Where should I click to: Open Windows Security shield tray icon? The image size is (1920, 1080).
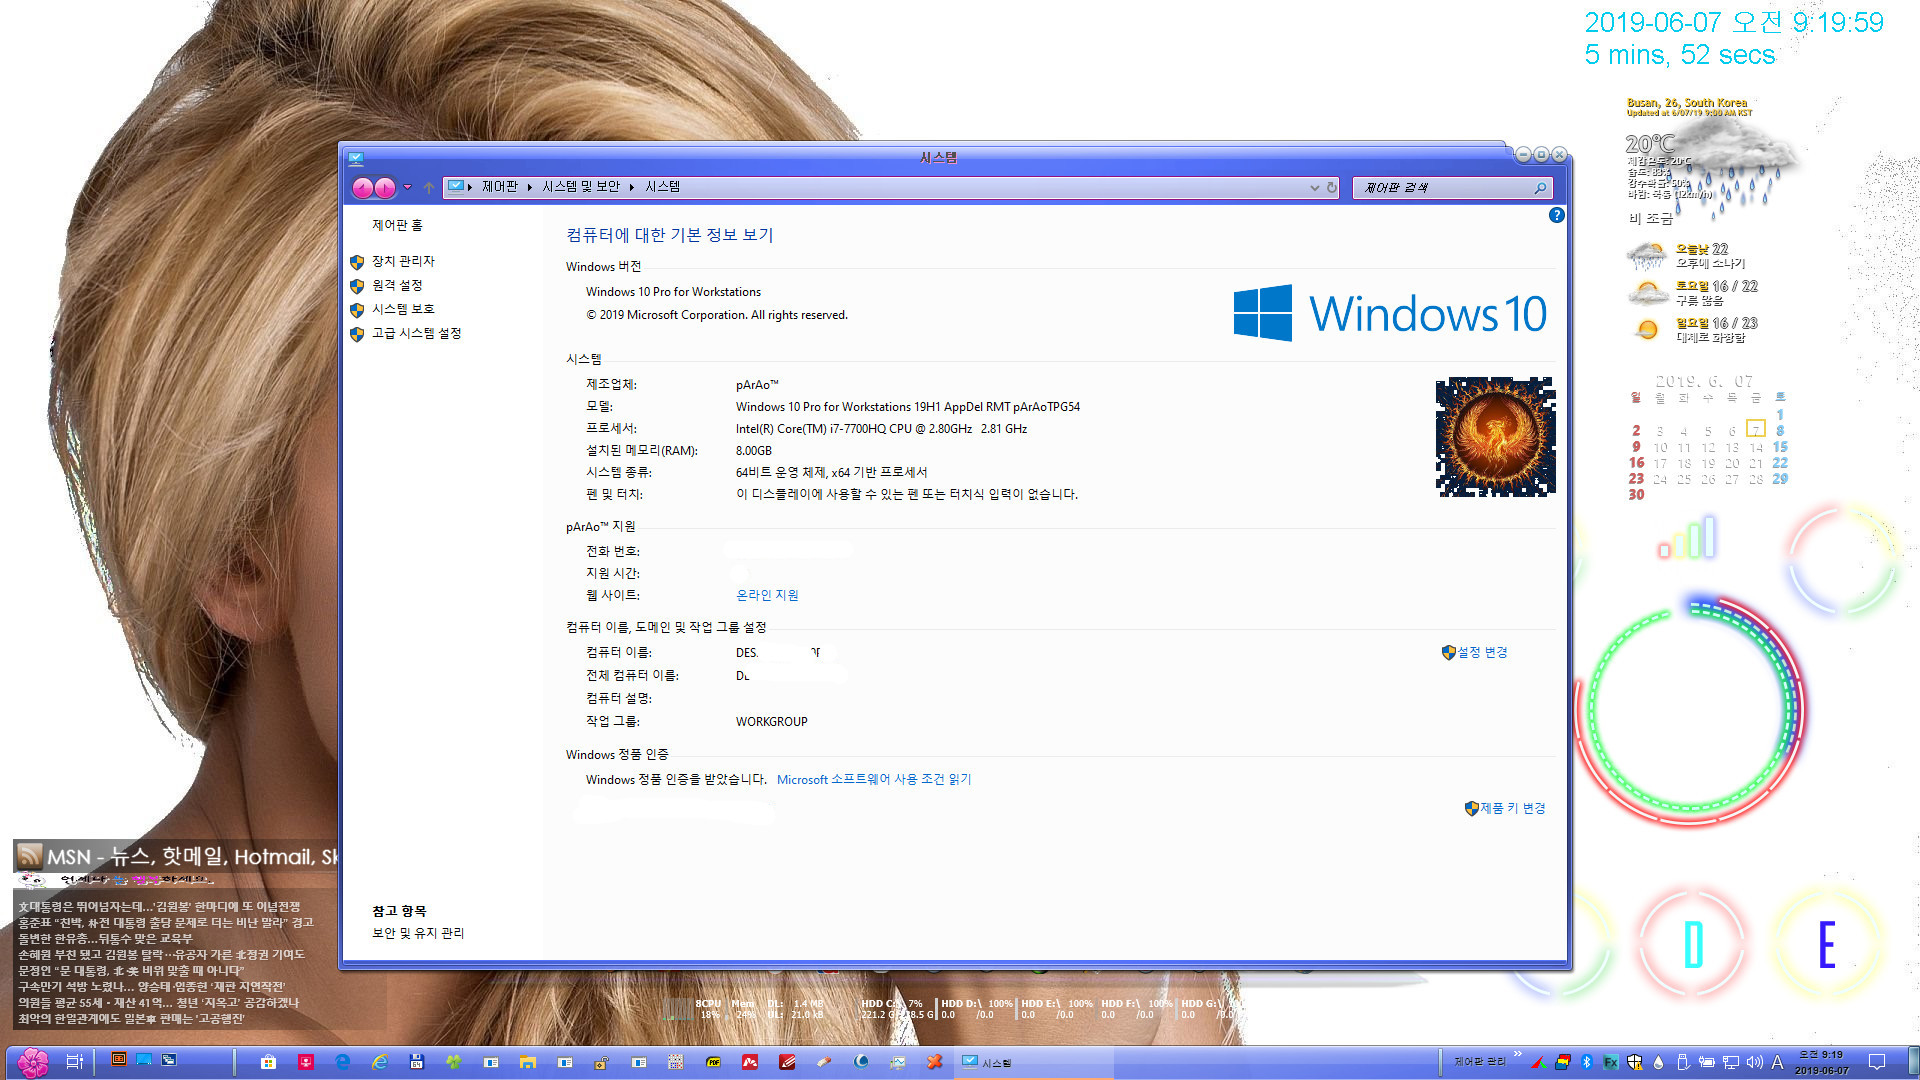coord(1635,1062)
